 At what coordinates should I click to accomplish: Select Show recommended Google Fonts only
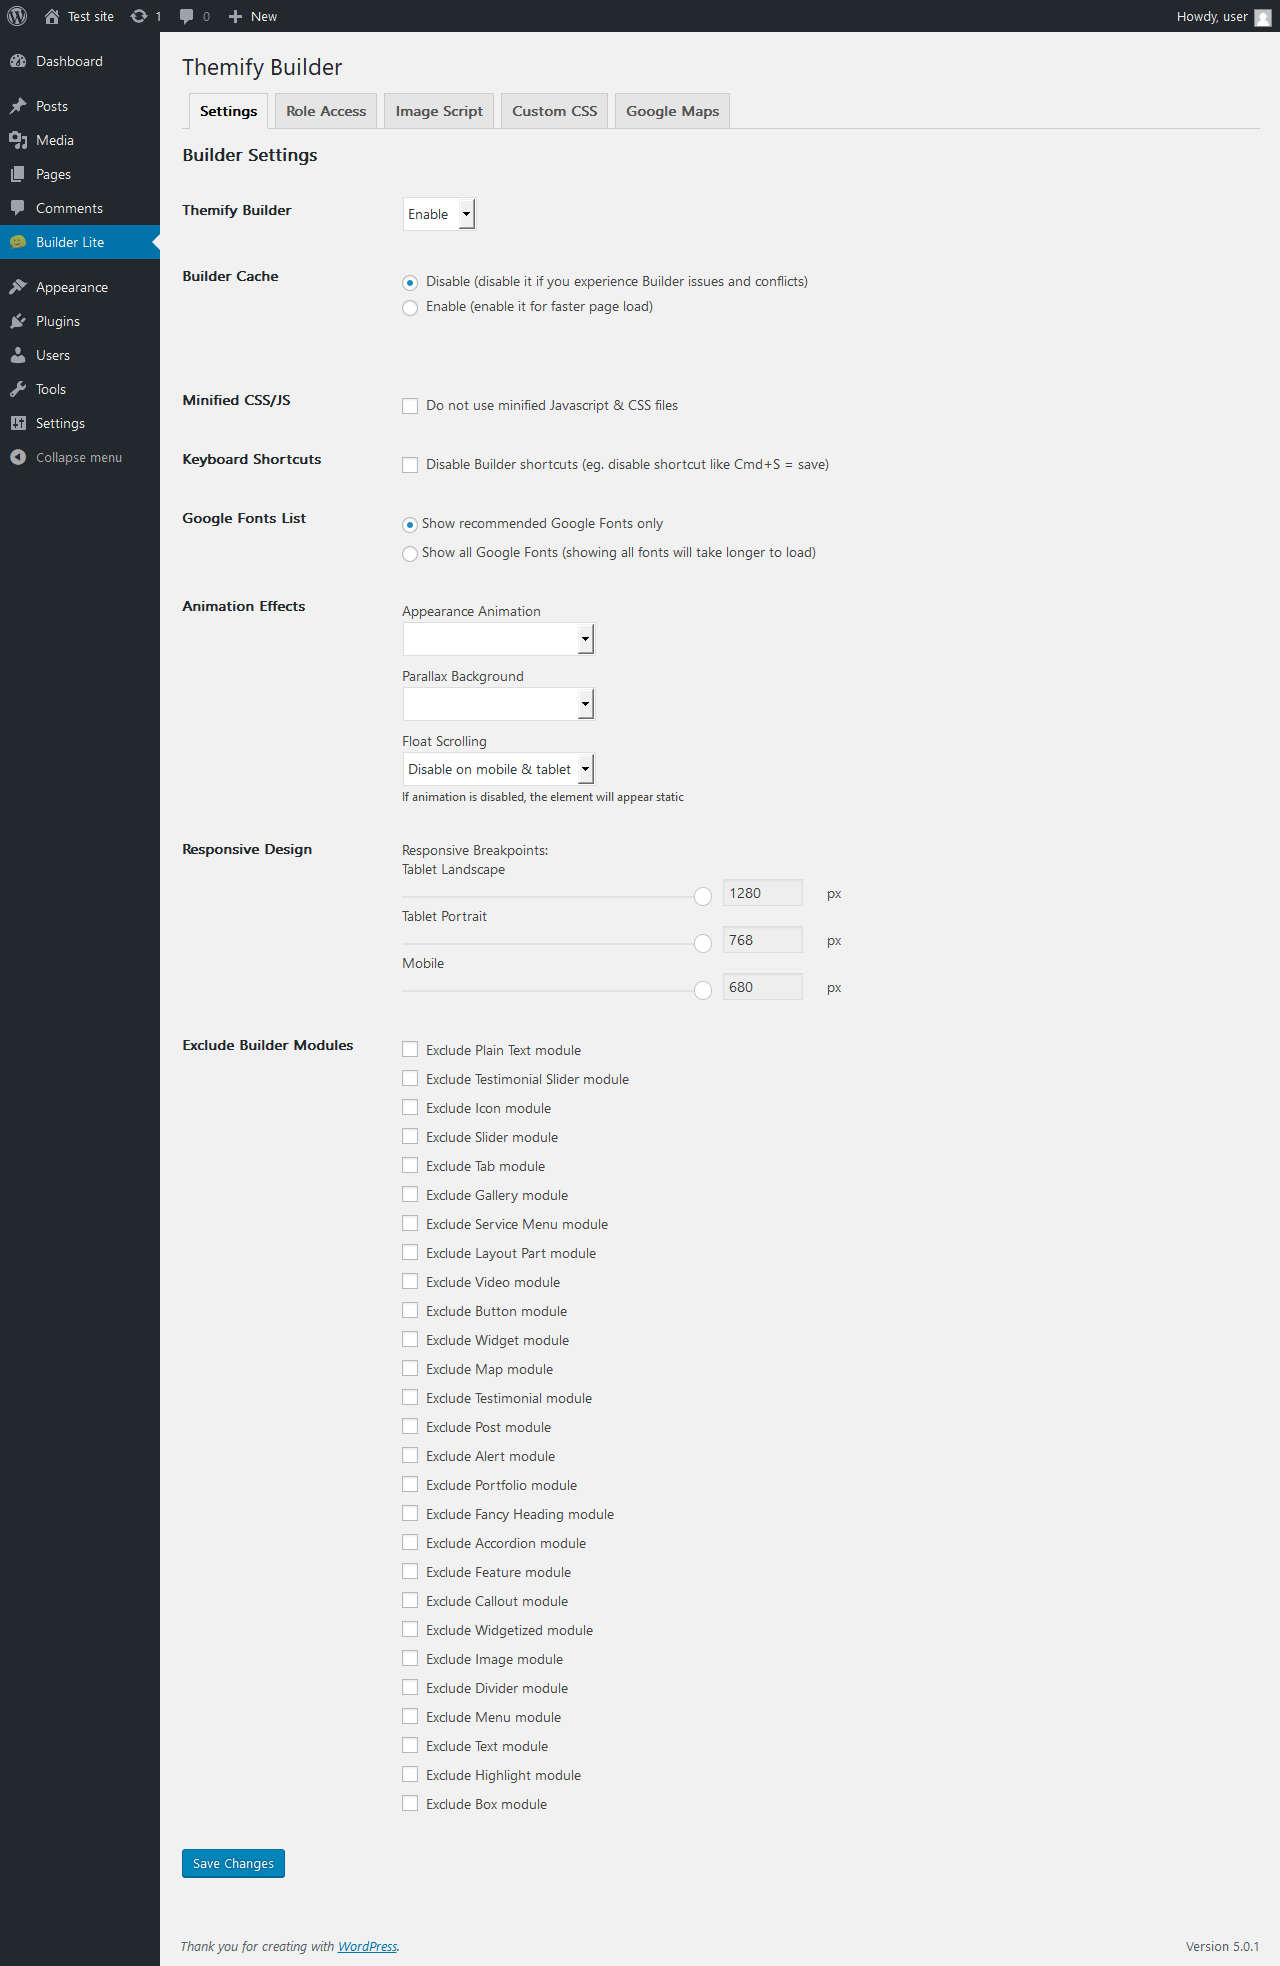tap(410, 525)
